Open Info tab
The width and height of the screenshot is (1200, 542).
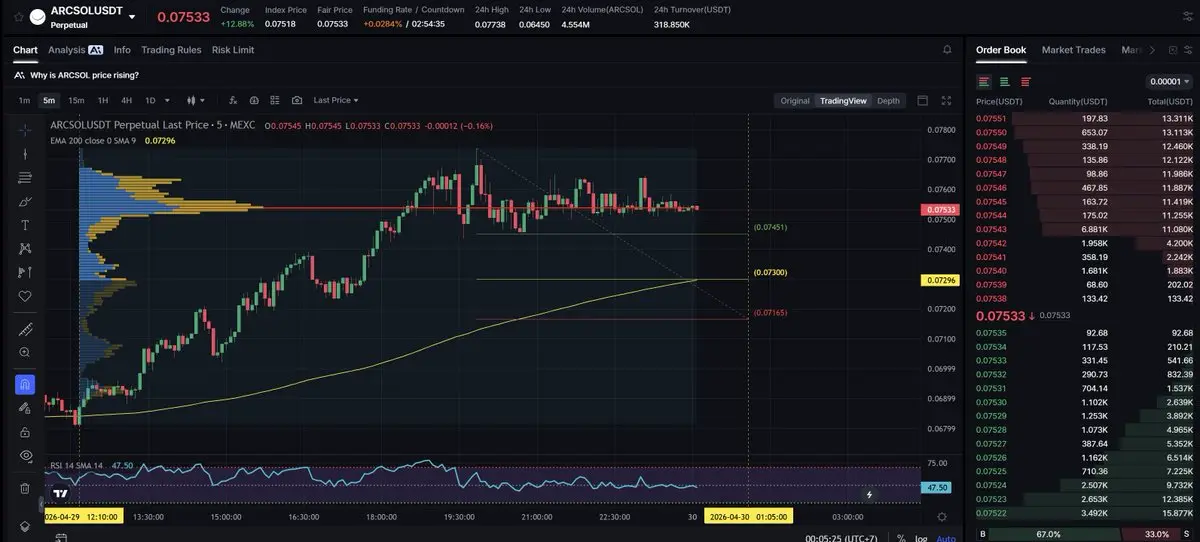(122, 49)
